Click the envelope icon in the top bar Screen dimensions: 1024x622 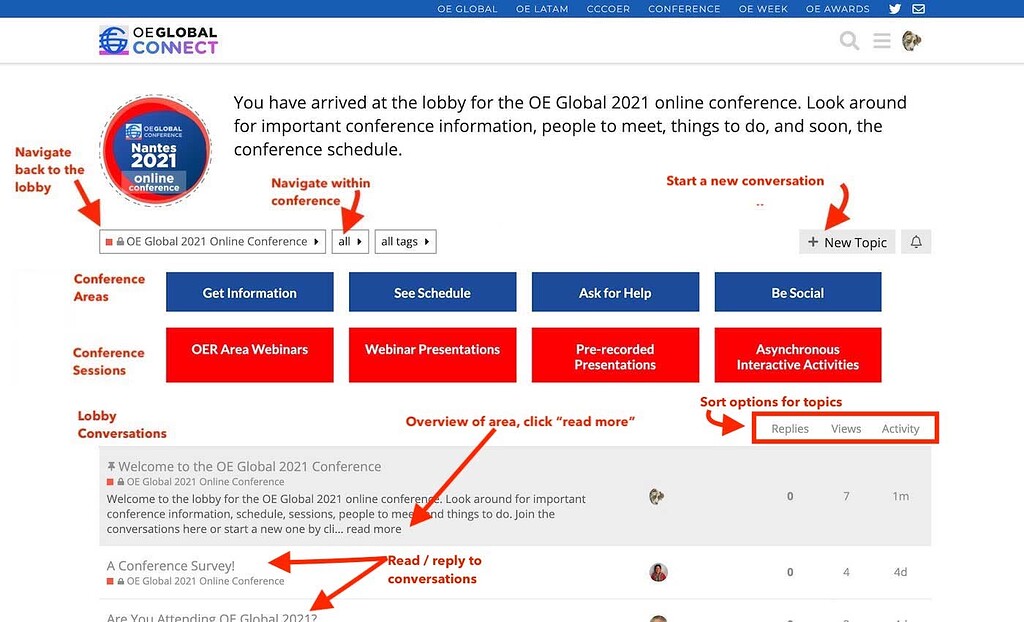tap(917, 8)
